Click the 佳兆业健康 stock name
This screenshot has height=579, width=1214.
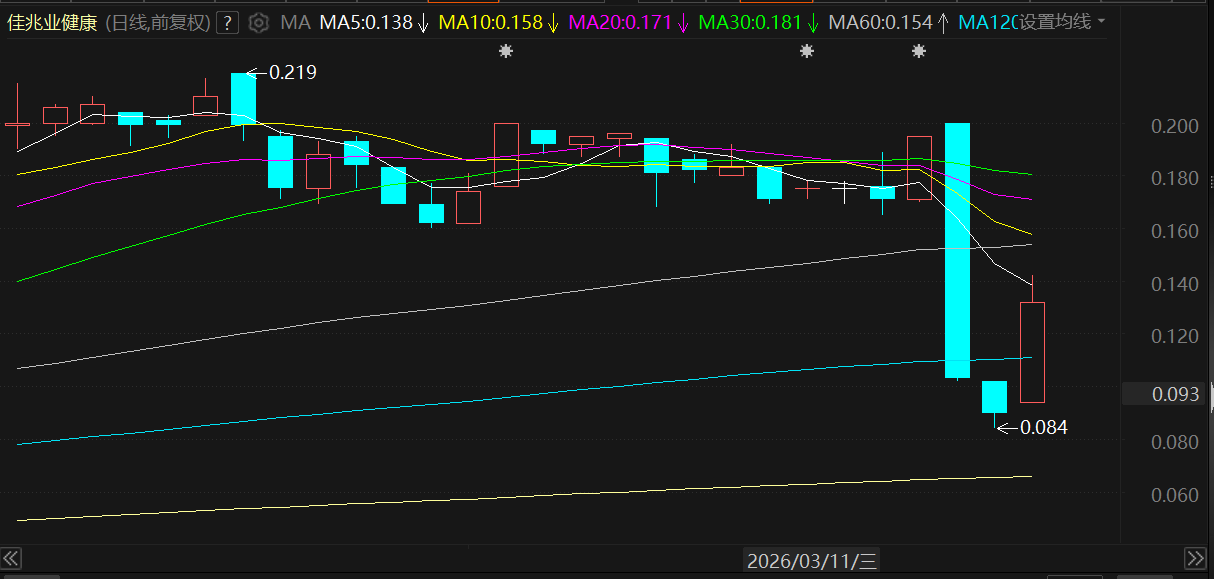click(52, 22)
